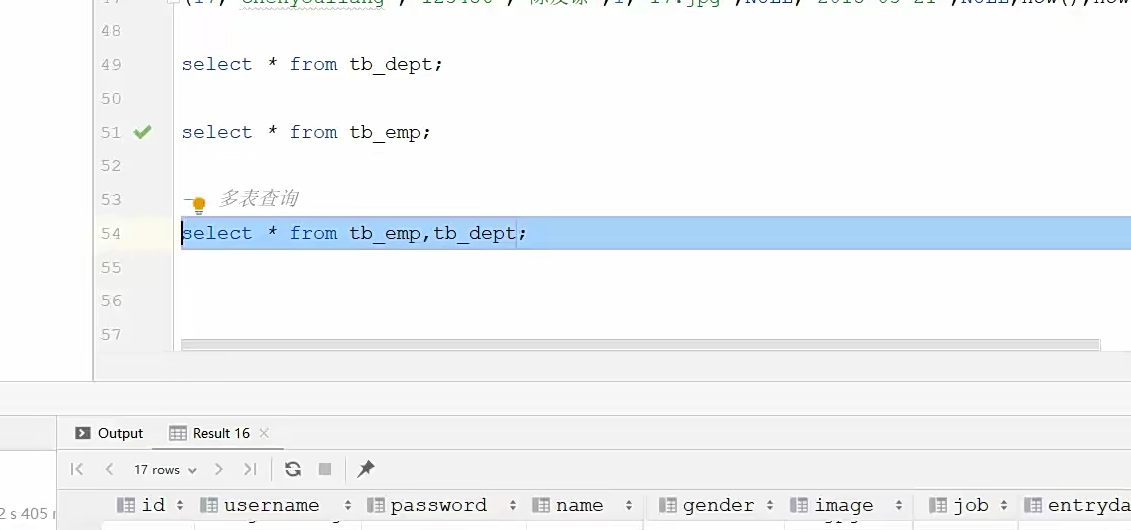The image size is (1131, 530).
Task: Click the green checkmark on line 51
Action: 142,132
